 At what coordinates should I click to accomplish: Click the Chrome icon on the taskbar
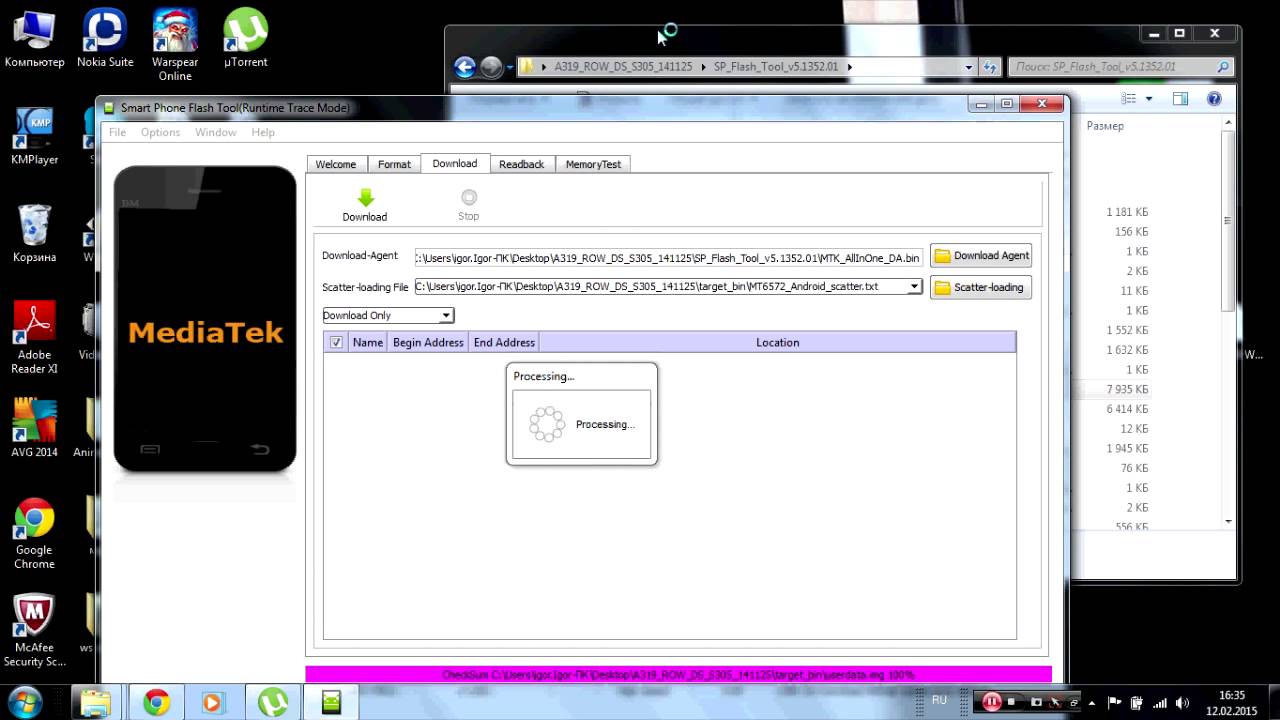[156, 703]
